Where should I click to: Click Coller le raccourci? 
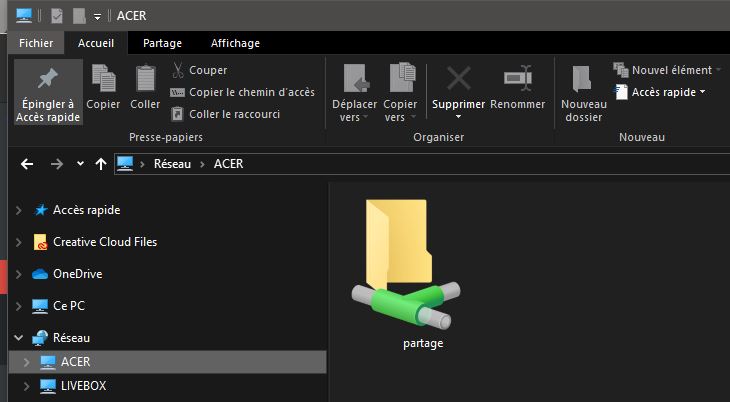pyautogui.click(x=225, y=114)
